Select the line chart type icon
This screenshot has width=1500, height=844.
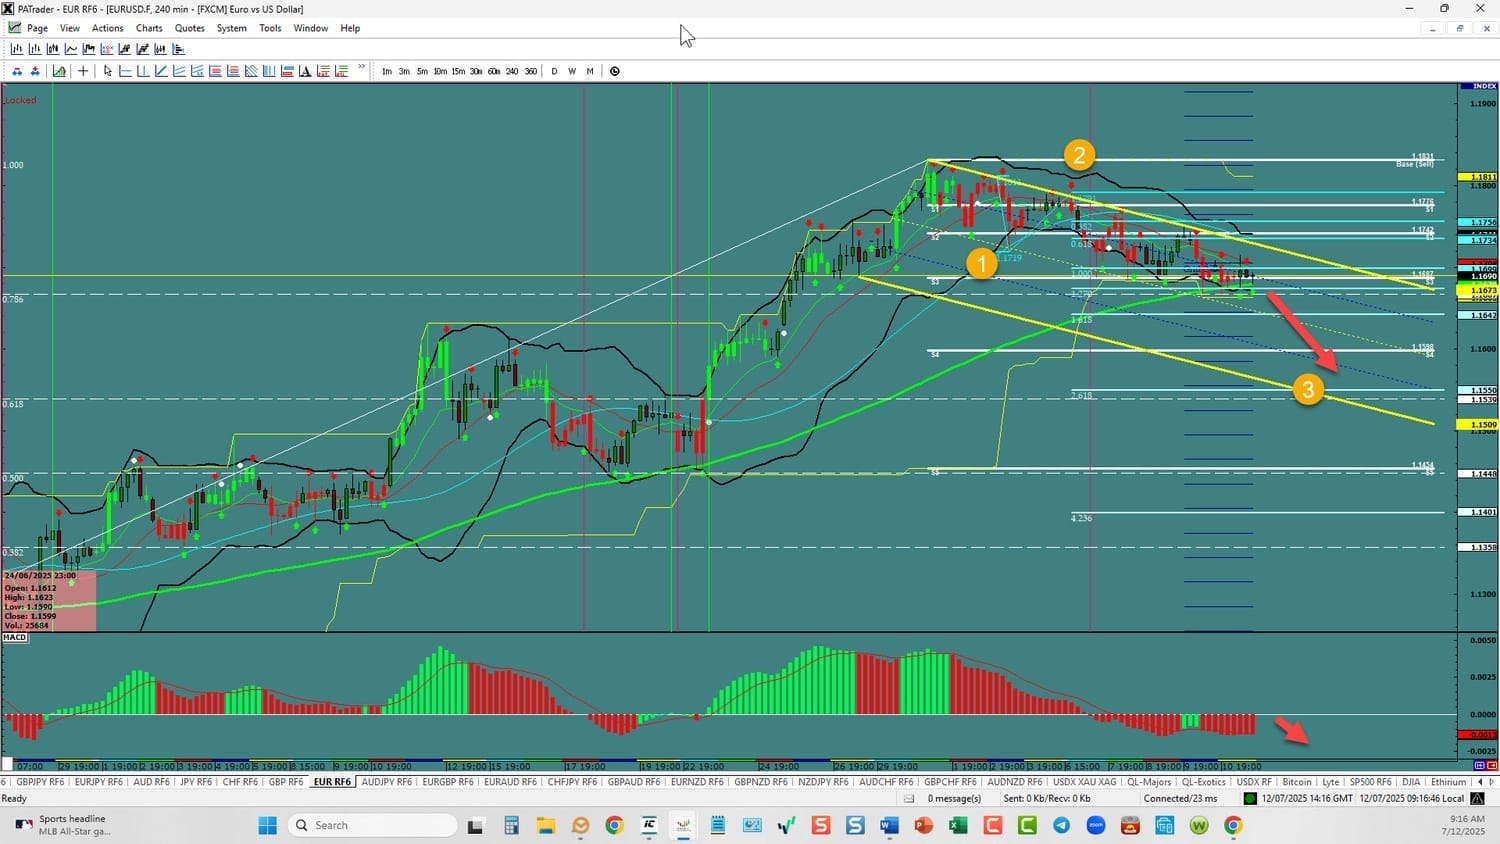coord(71,49)
